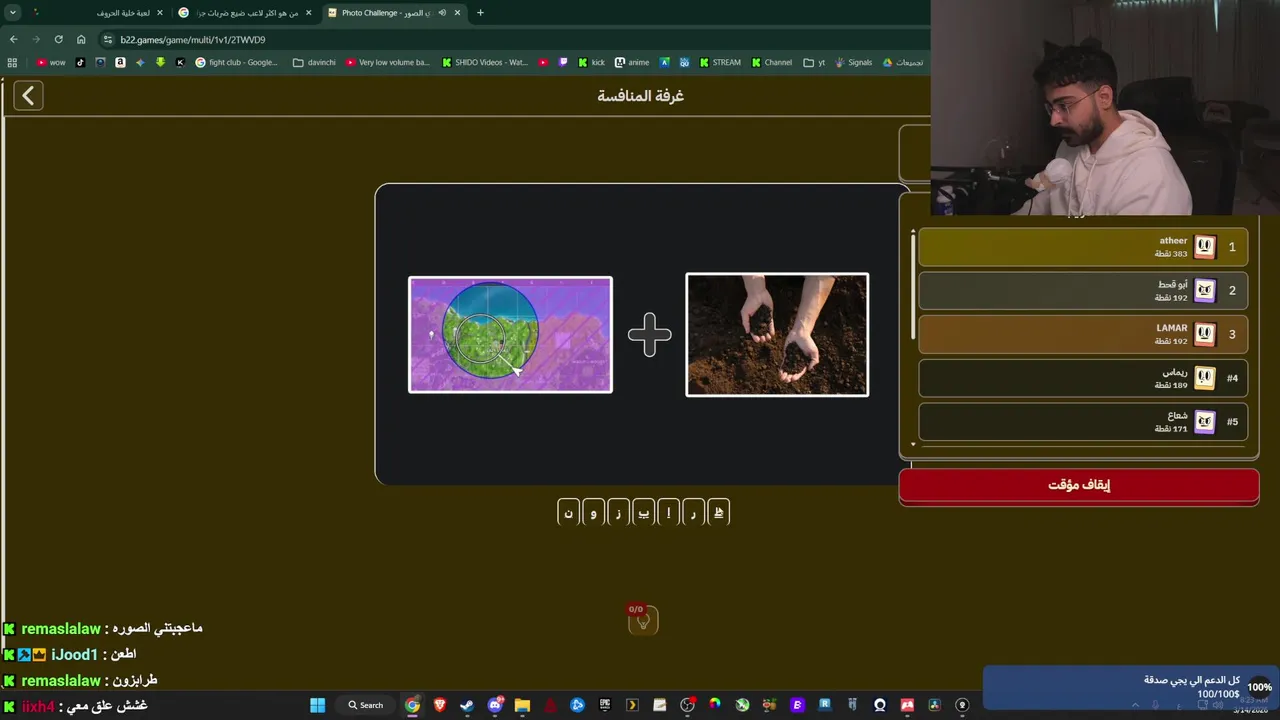The height and width of the screenshot is (720, 1280).
Task: Select the letter tile ي
Action: coord(643,513)
